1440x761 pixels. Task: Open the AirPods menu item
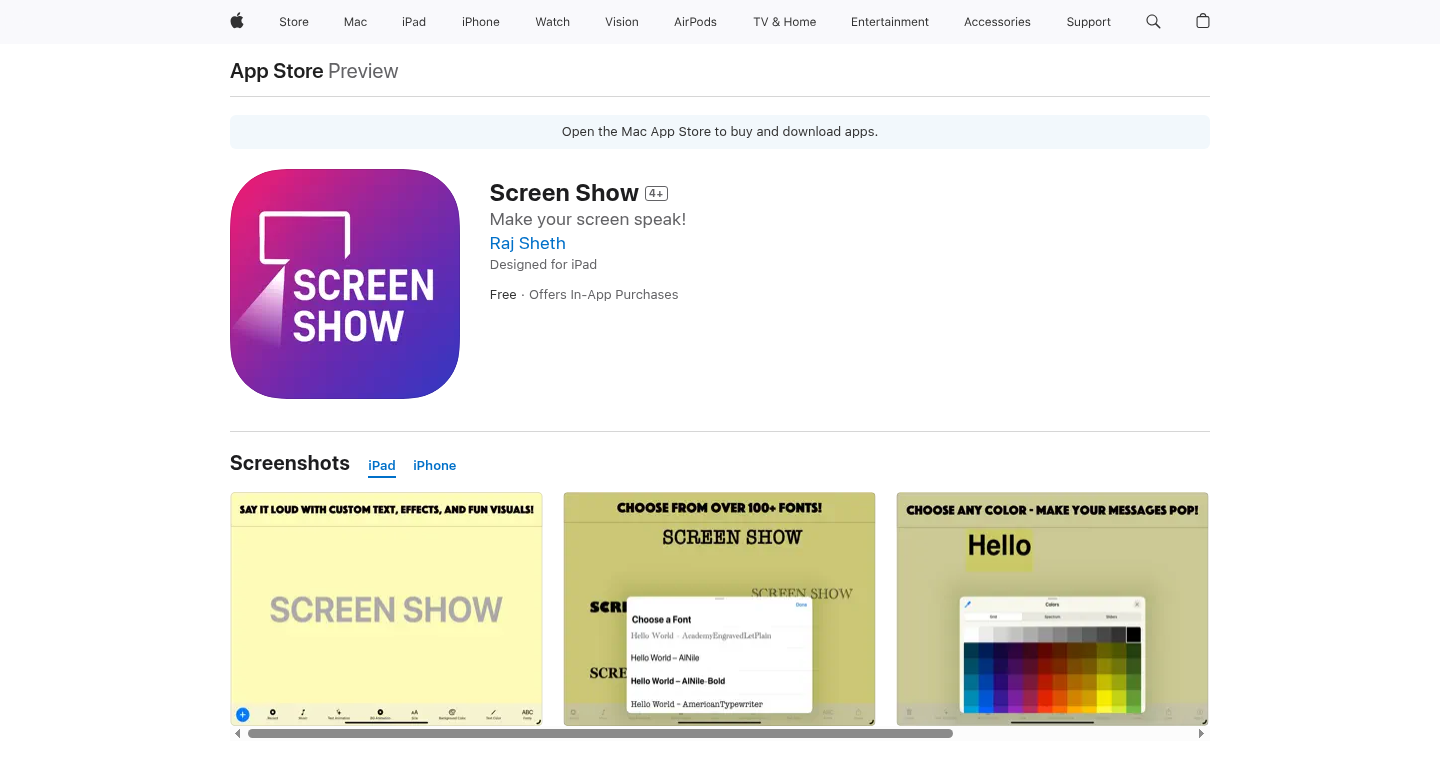[x=695, y=22]
